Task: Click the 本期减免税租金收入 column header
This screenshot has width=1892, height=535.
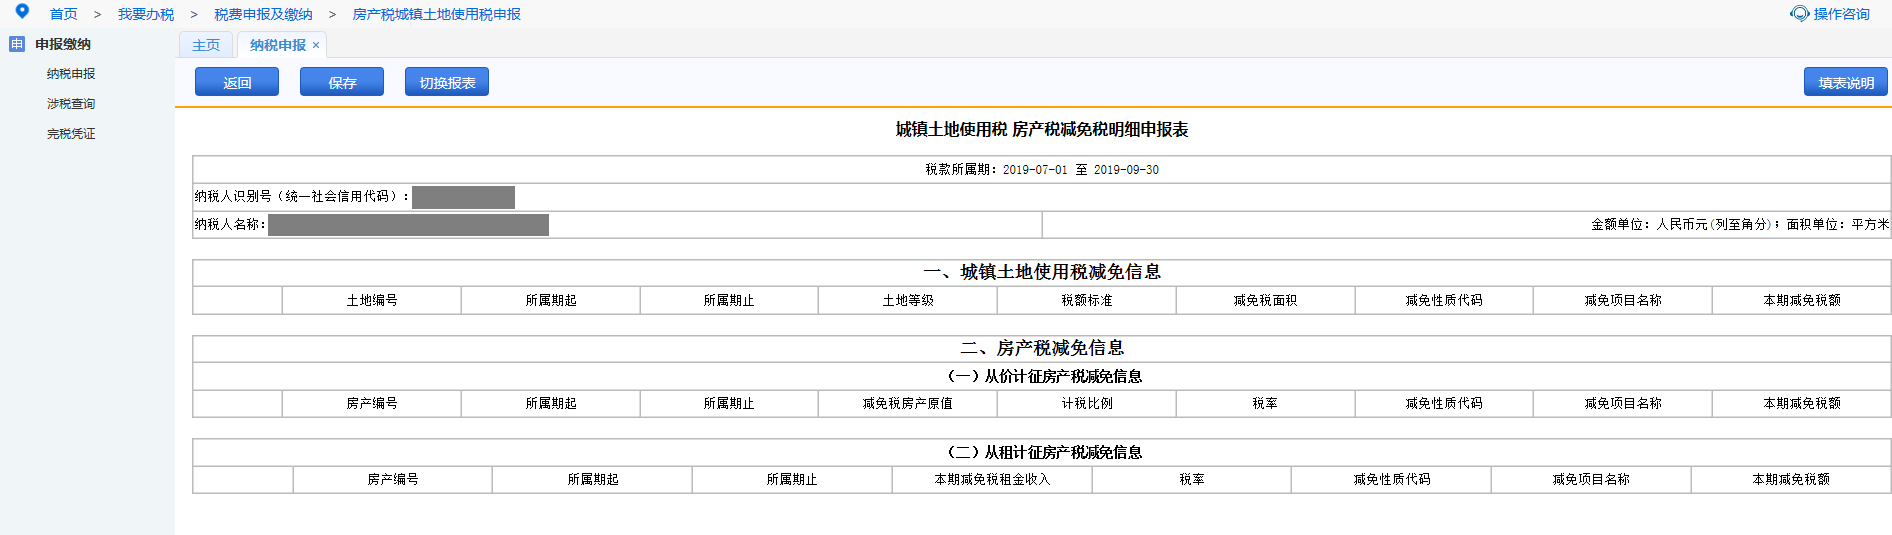Action: (x=992, y=479)
